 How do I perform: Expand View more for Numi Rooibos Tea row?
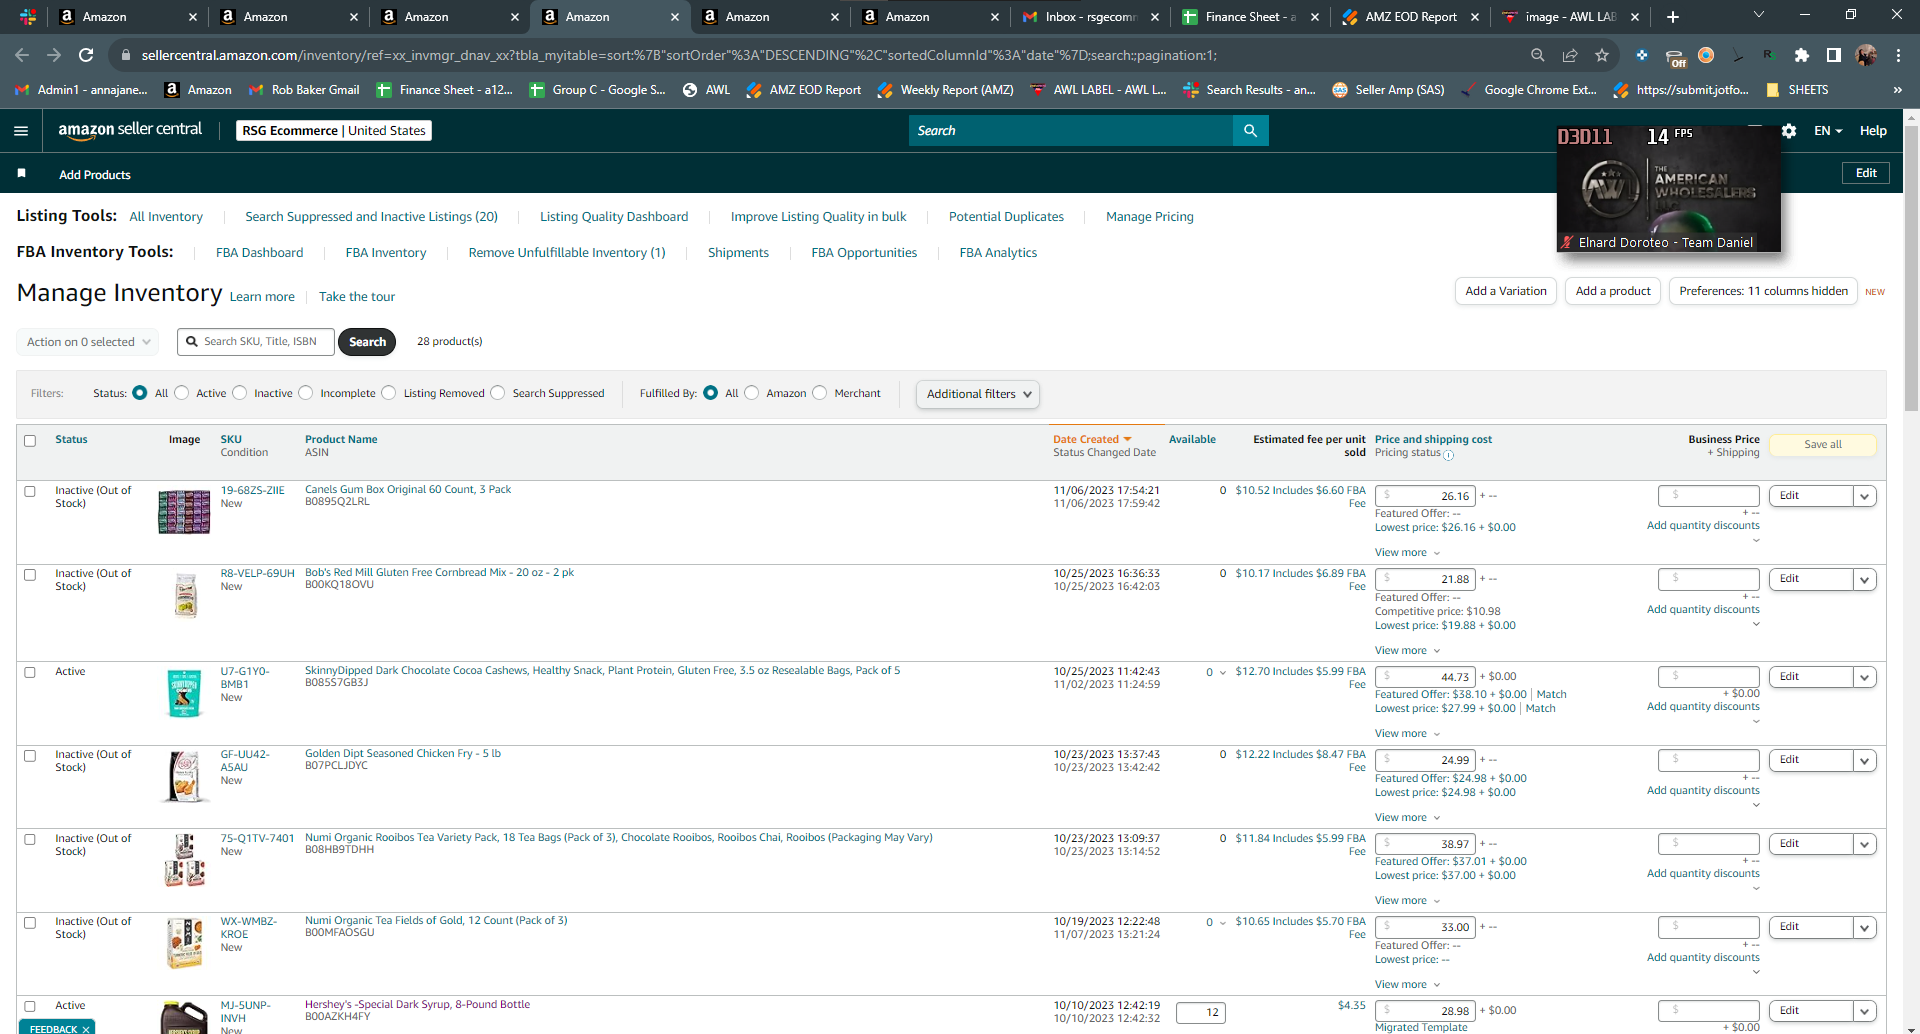1407,901
